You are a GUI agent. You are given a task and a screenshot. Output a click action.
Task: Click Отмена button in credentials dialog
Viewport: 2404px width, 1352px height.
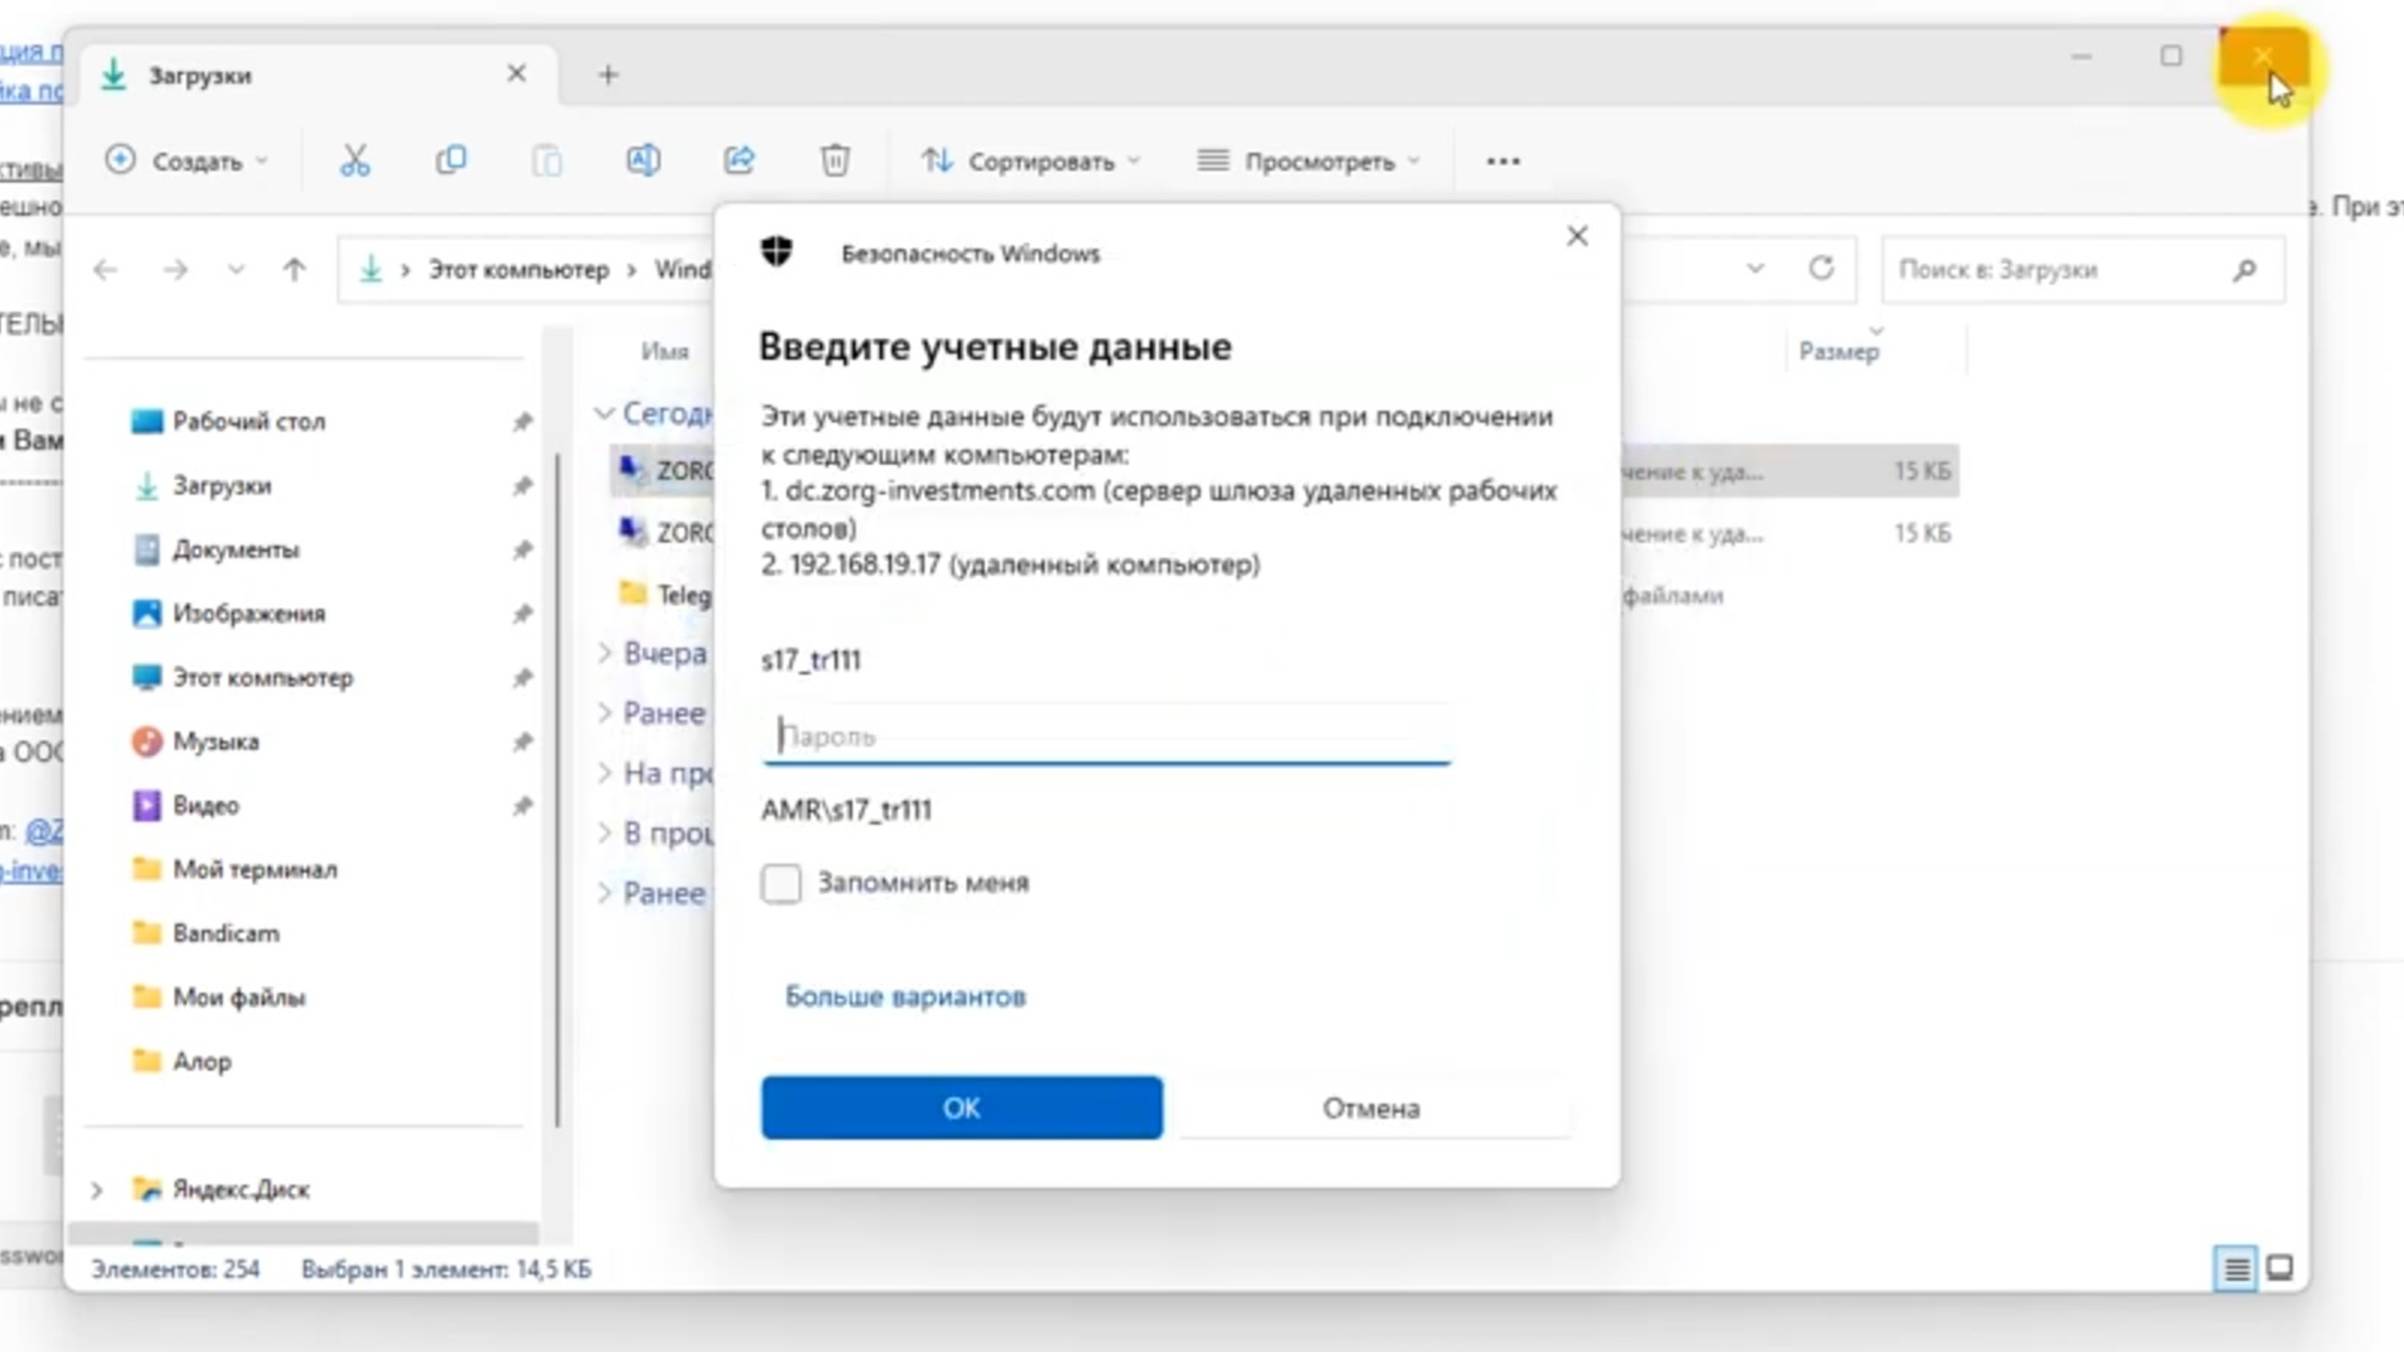[x=1371, y=1107]
